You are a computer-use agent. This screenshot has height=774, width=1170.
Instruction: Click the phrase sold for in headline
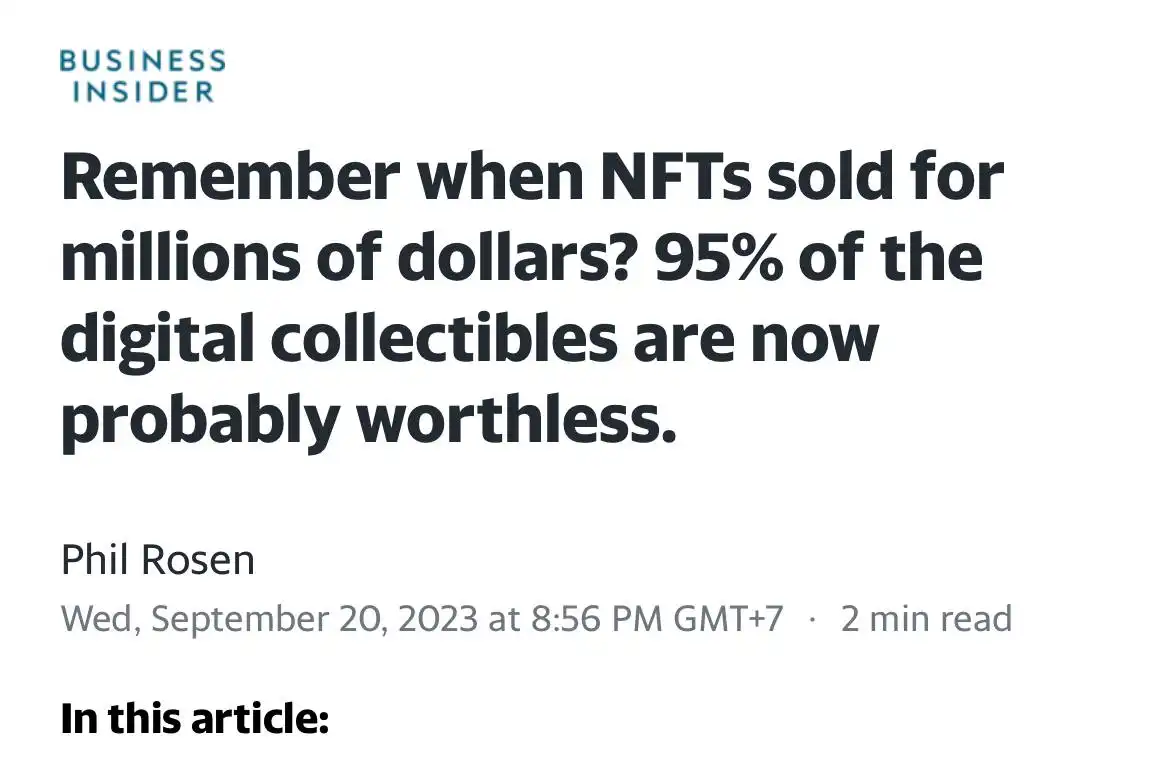coord(885,176)
